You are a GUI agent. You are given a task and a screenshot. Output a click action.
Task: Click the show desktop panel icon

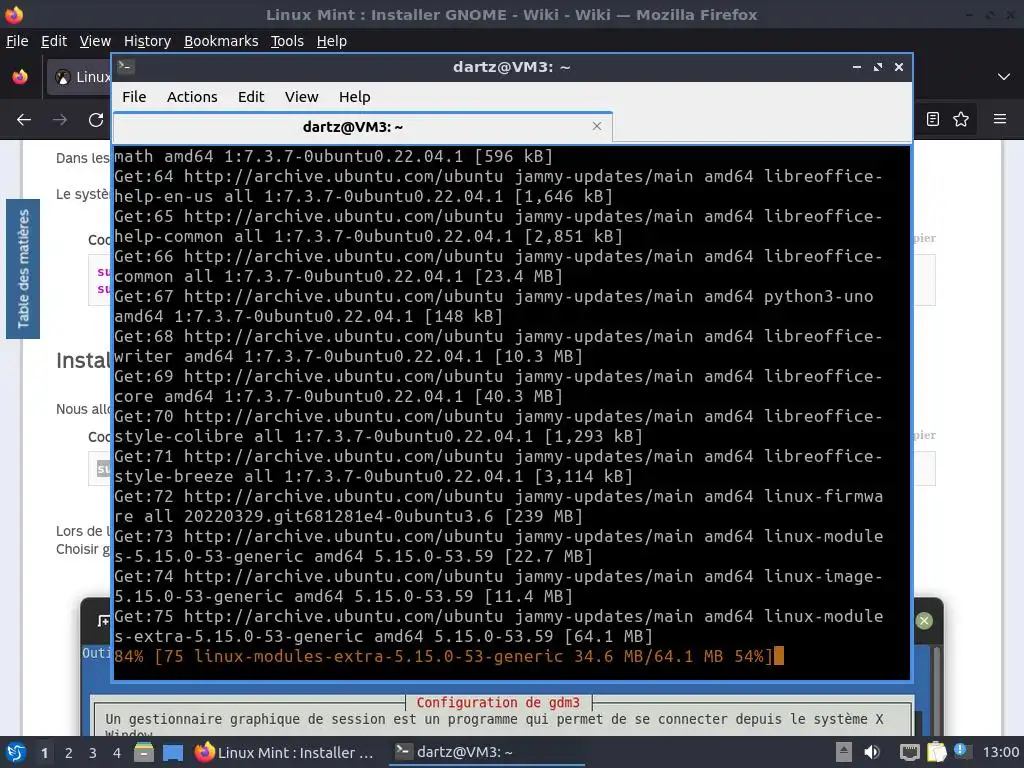click(x=172, y=752)
